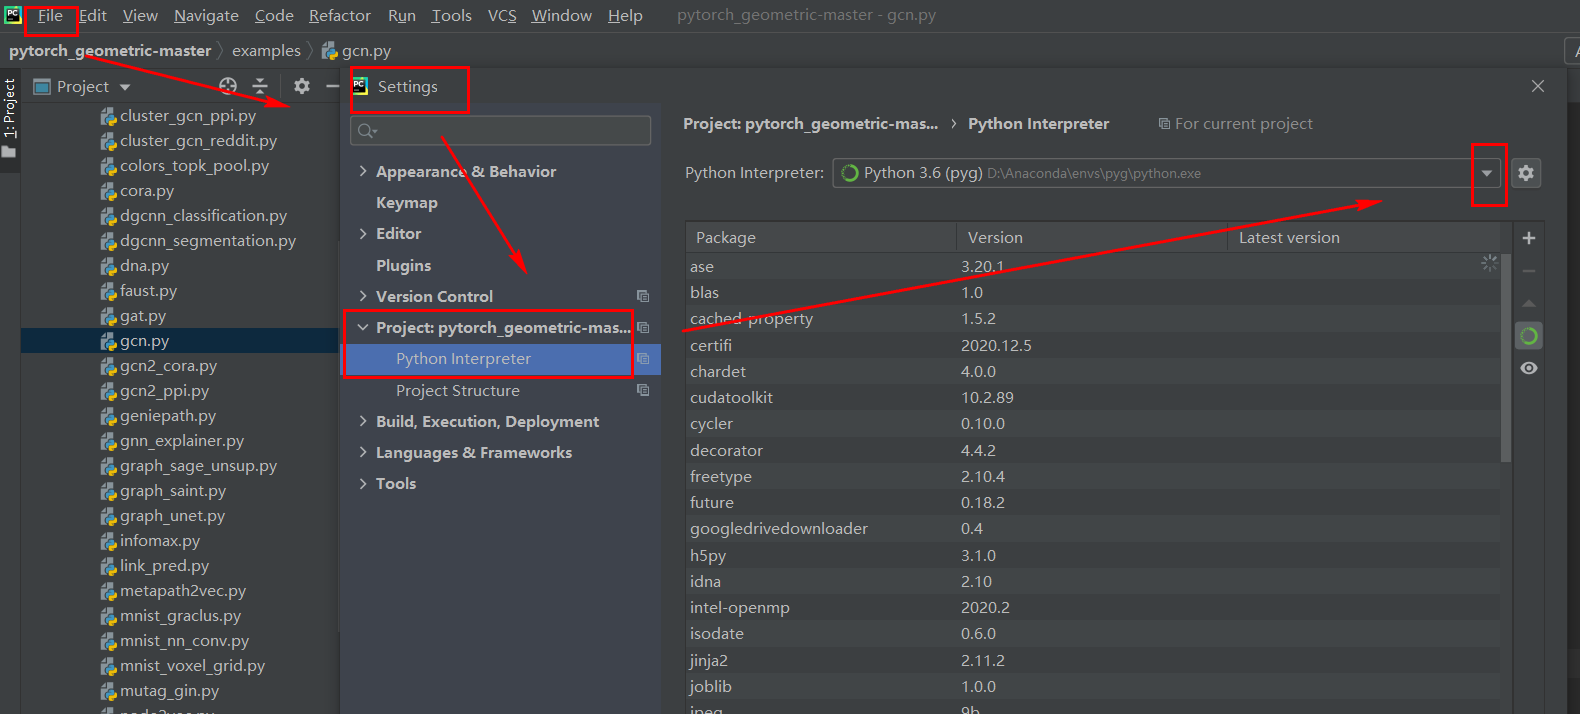The width and height of the screenshot is (1580, 714).
Task: Click the settings search field
Action: 500,131
